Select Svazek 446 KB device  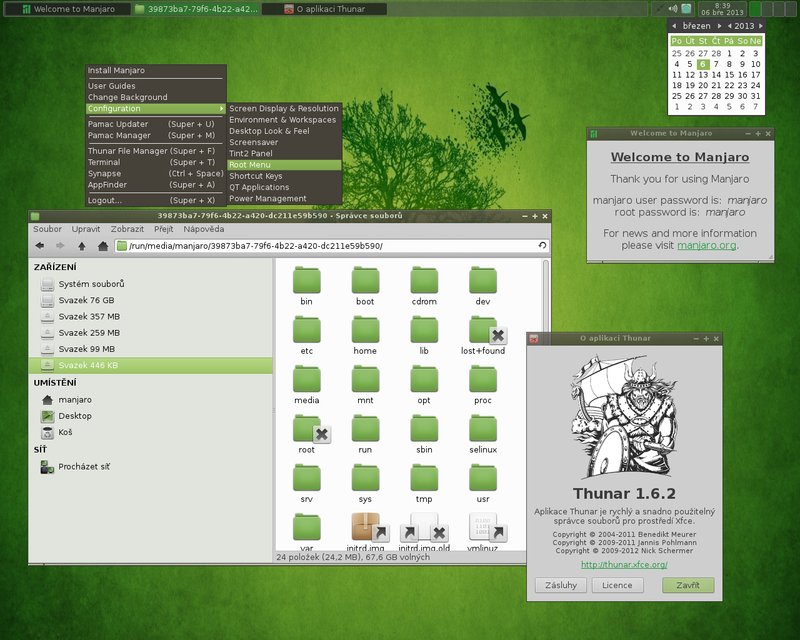tap(151, 365)
